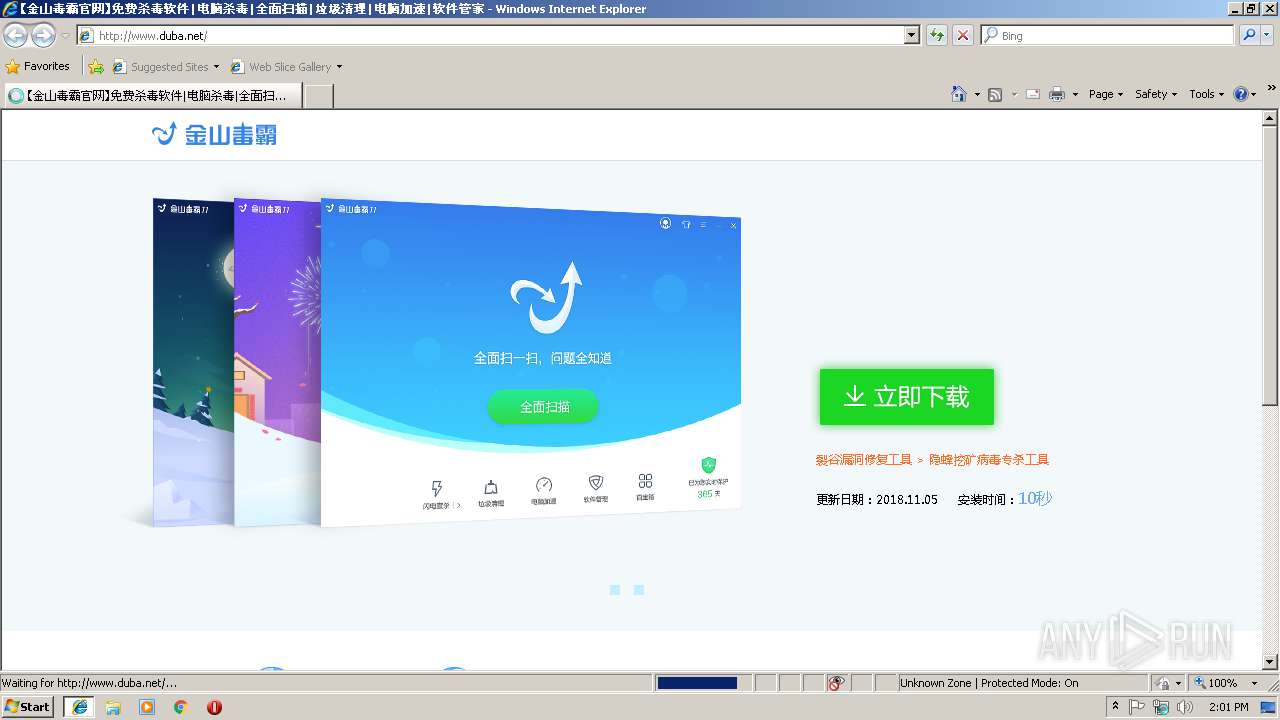Screen dimensions: 1280x720
Task: Open the volume speaker icon in tray
Action: (1184, 707)
